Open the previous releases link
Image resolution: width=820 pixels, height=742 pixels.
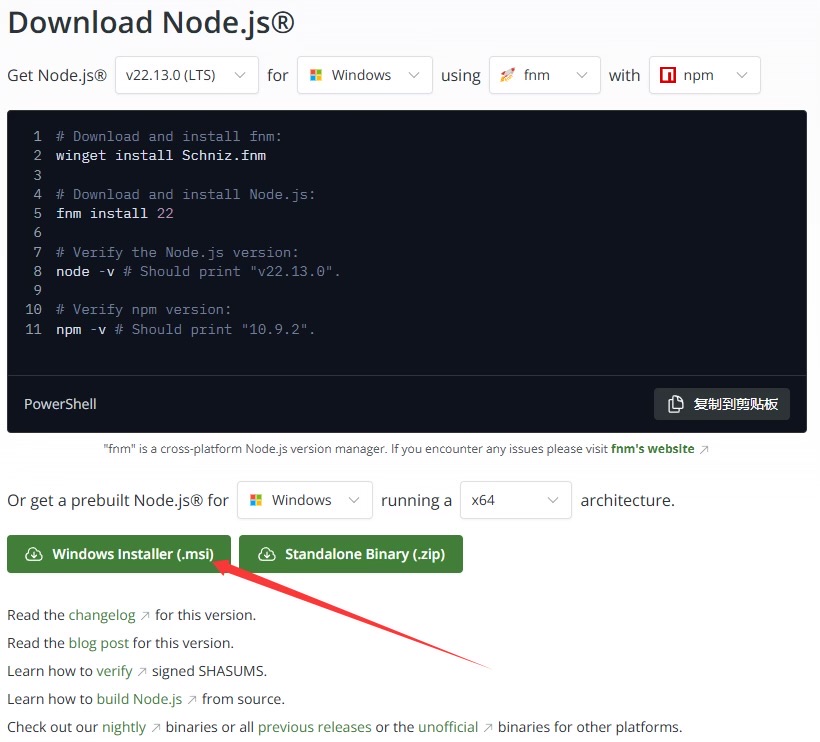pyautogui.click(x=314, y=727)
